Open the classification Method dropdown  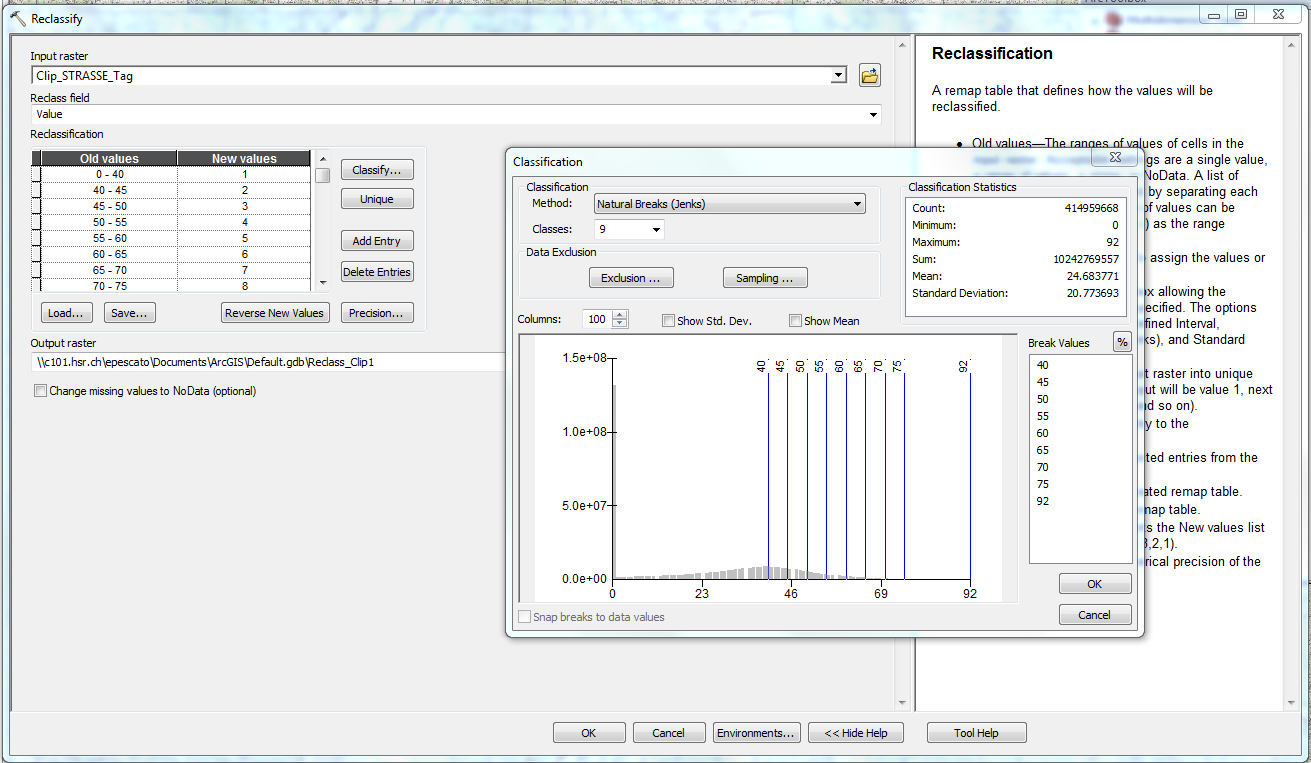[857, 204]
